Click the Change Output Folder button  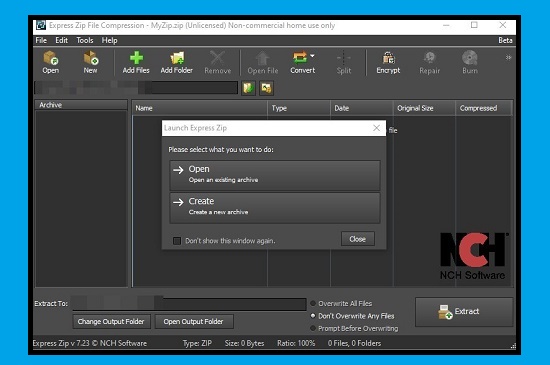111,322
